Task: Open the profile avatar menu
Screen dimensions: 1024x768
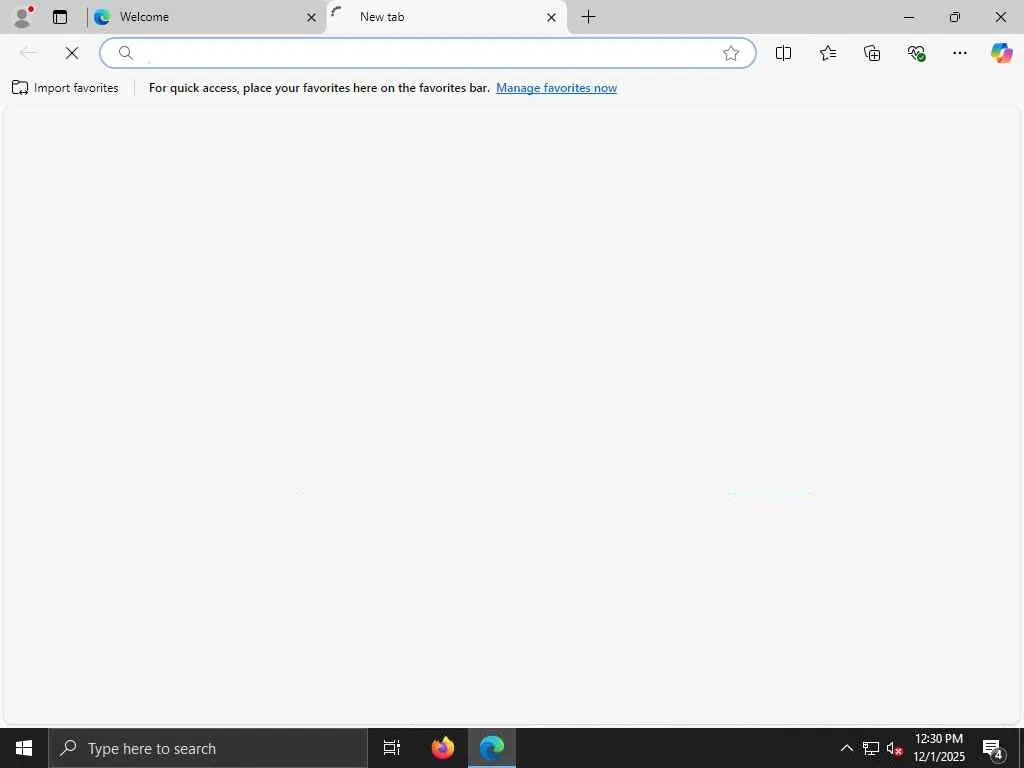Action: point(24,17)
